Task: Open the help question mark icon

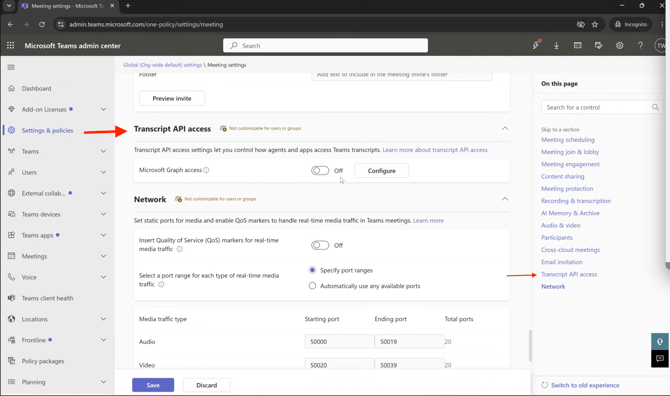Action: click(x=640, y=45)
